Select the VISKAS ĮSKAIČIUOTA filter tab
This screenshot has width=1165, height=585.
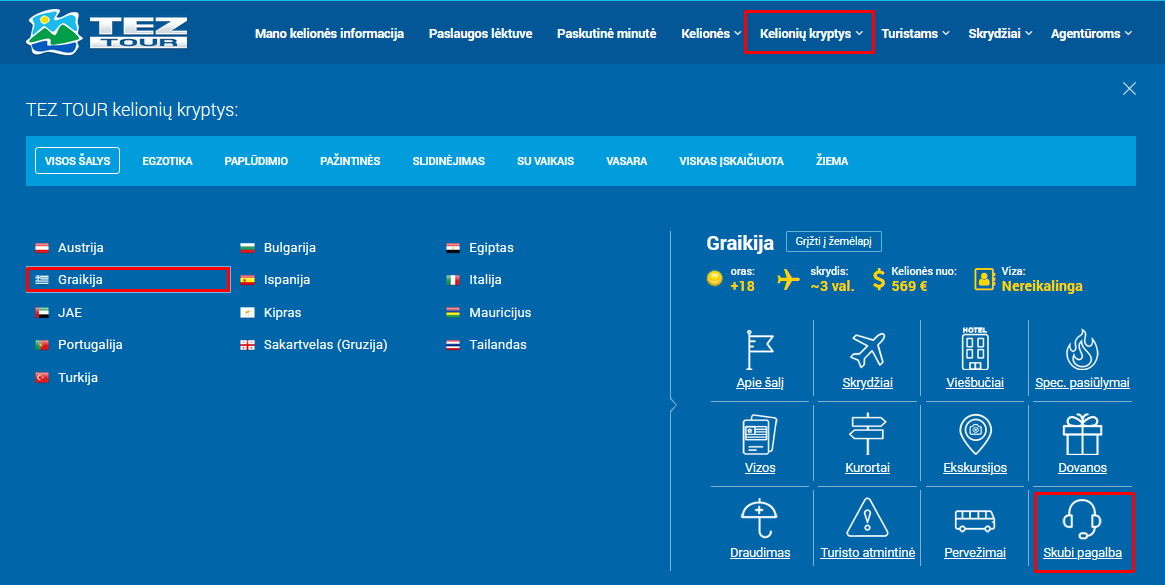point(731,161)
